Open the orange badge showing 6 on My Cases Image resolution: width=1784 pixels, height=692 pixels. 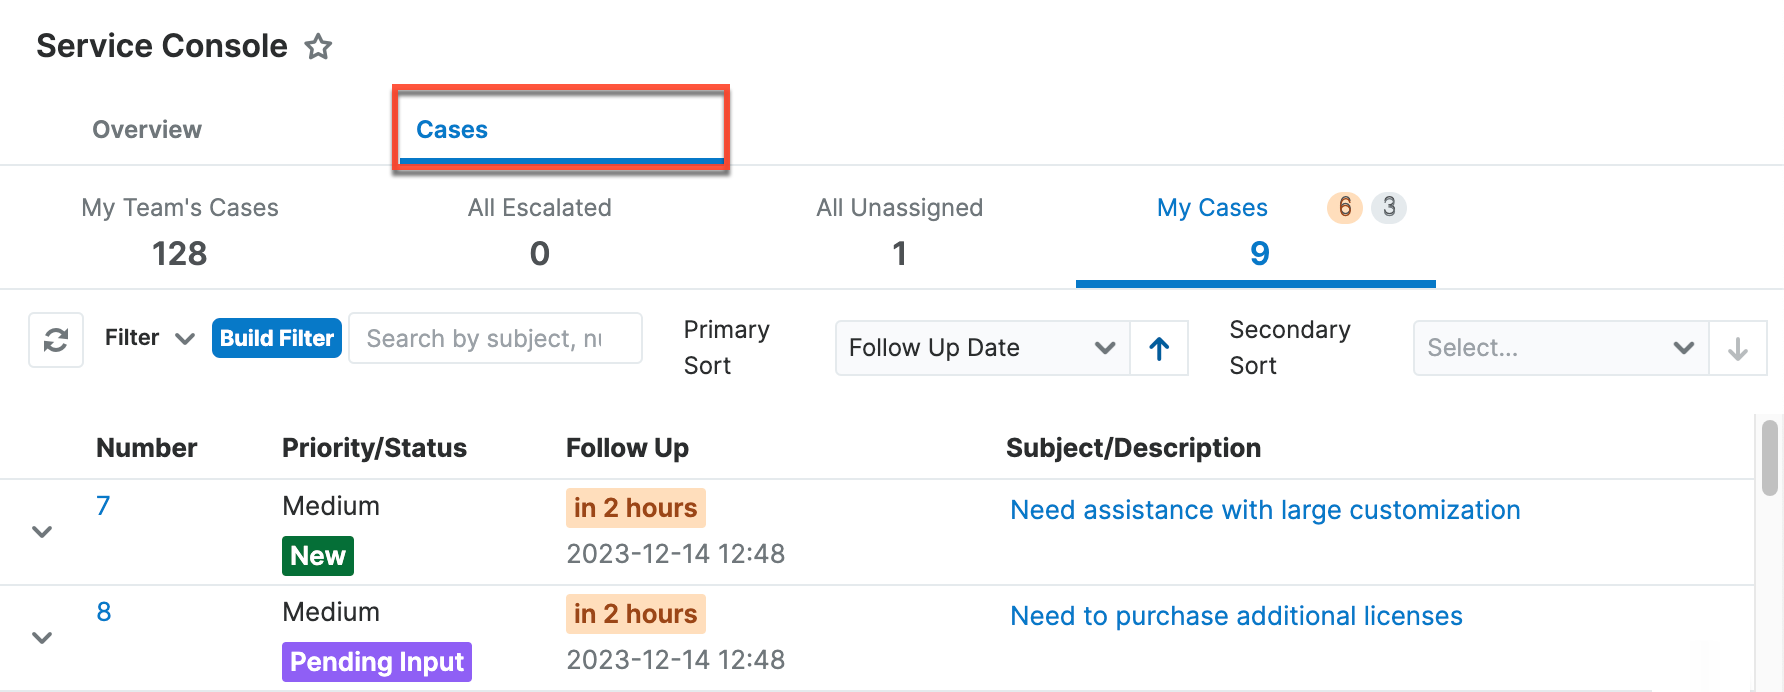coord(1344,208)
